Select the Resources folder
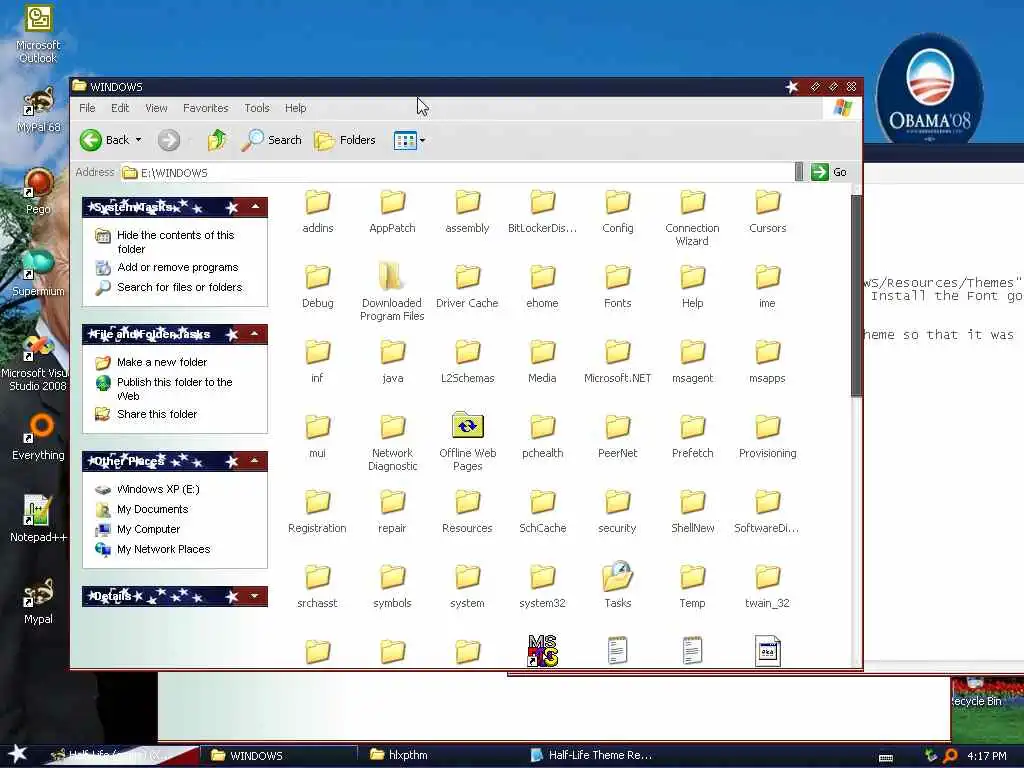Image resolution: width=1024 pixels, height=768 pixels. point(468,511)
